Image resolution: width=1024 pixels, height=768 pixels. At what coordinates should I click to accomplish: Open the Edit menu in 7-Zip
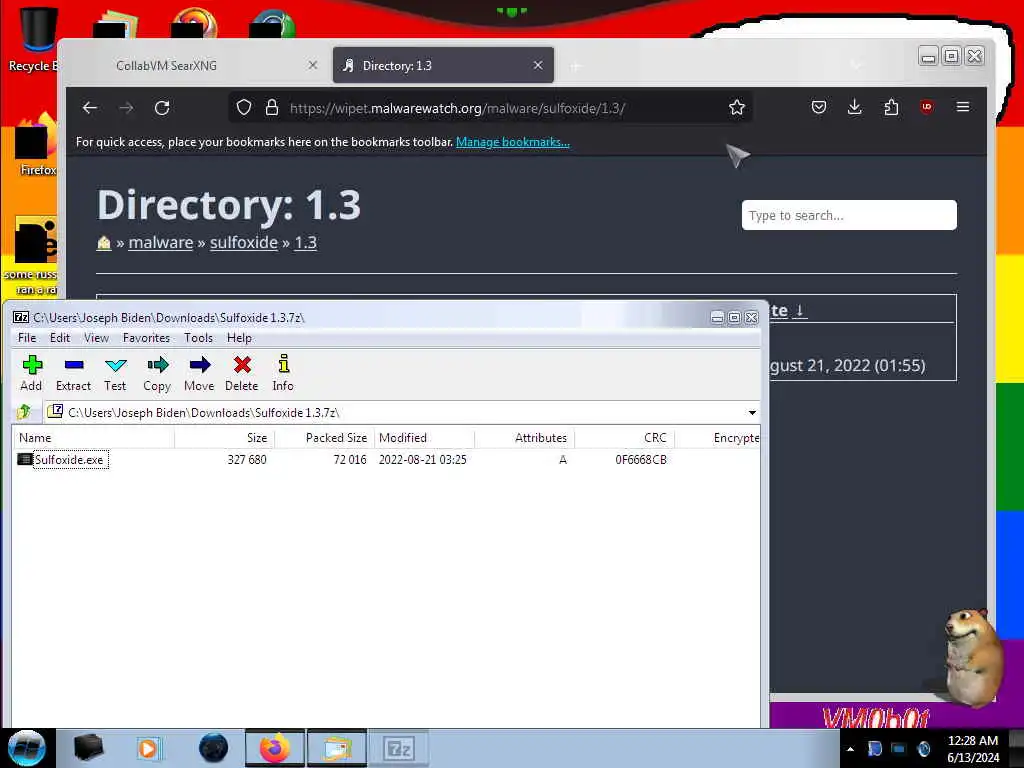(x=59, y=338)
